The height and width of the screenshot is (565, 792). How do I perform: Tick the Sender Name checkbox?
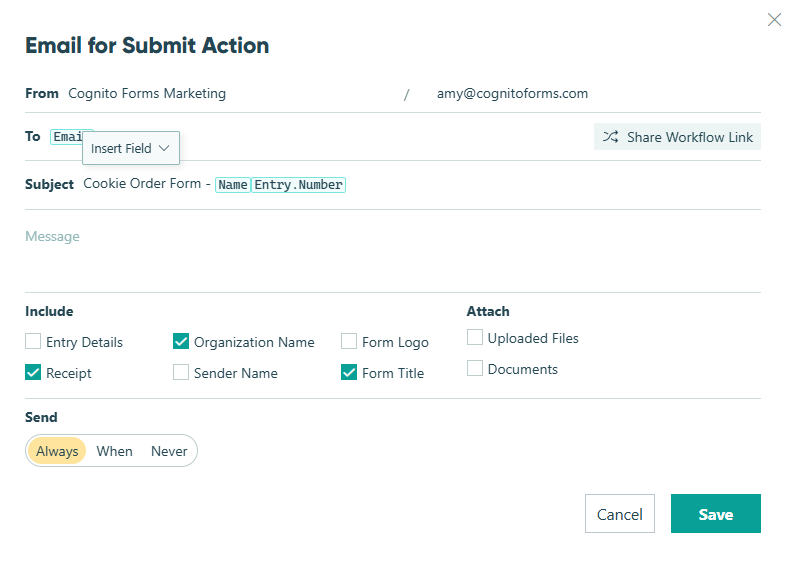click(181, 373)
